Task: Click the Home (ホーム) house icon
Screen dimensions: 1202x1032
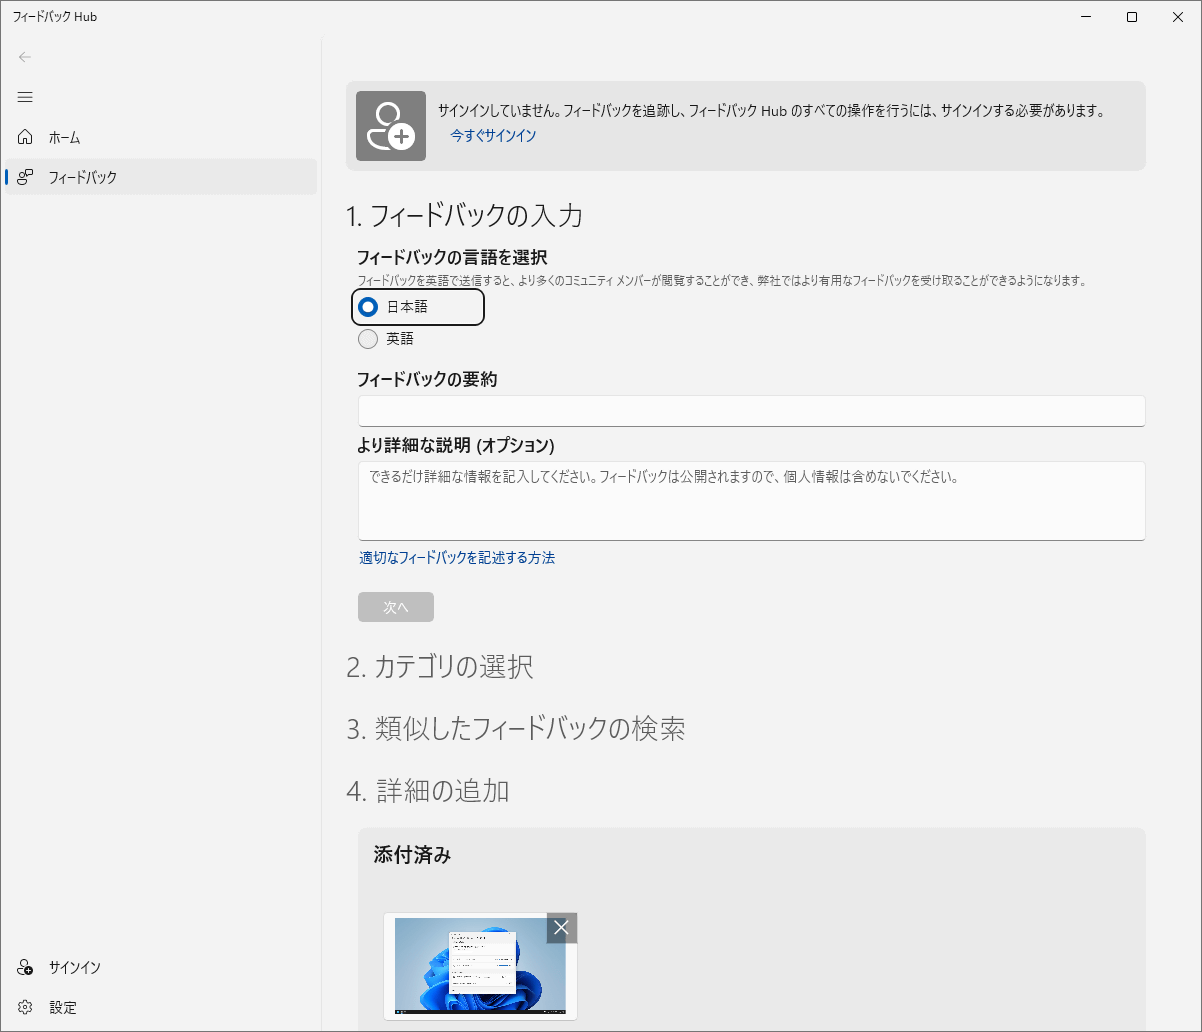Action: pos(26,137)
